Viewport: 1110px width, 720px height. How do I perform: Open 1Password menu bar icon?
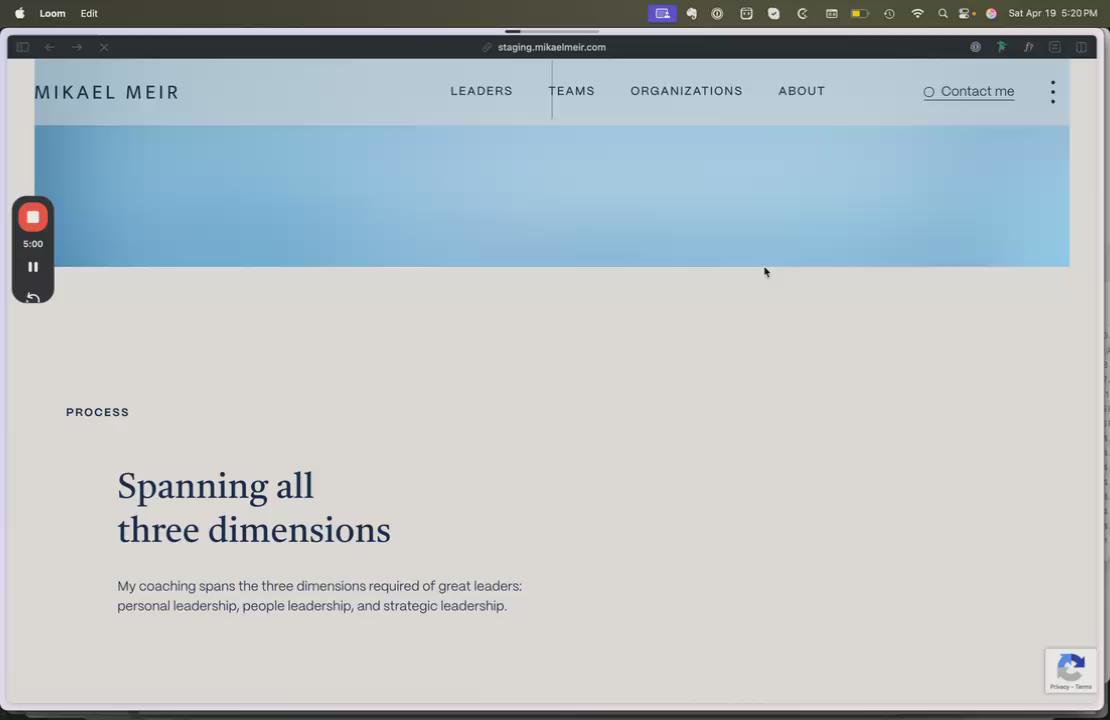pyautogui.click(x=717, y=13)
